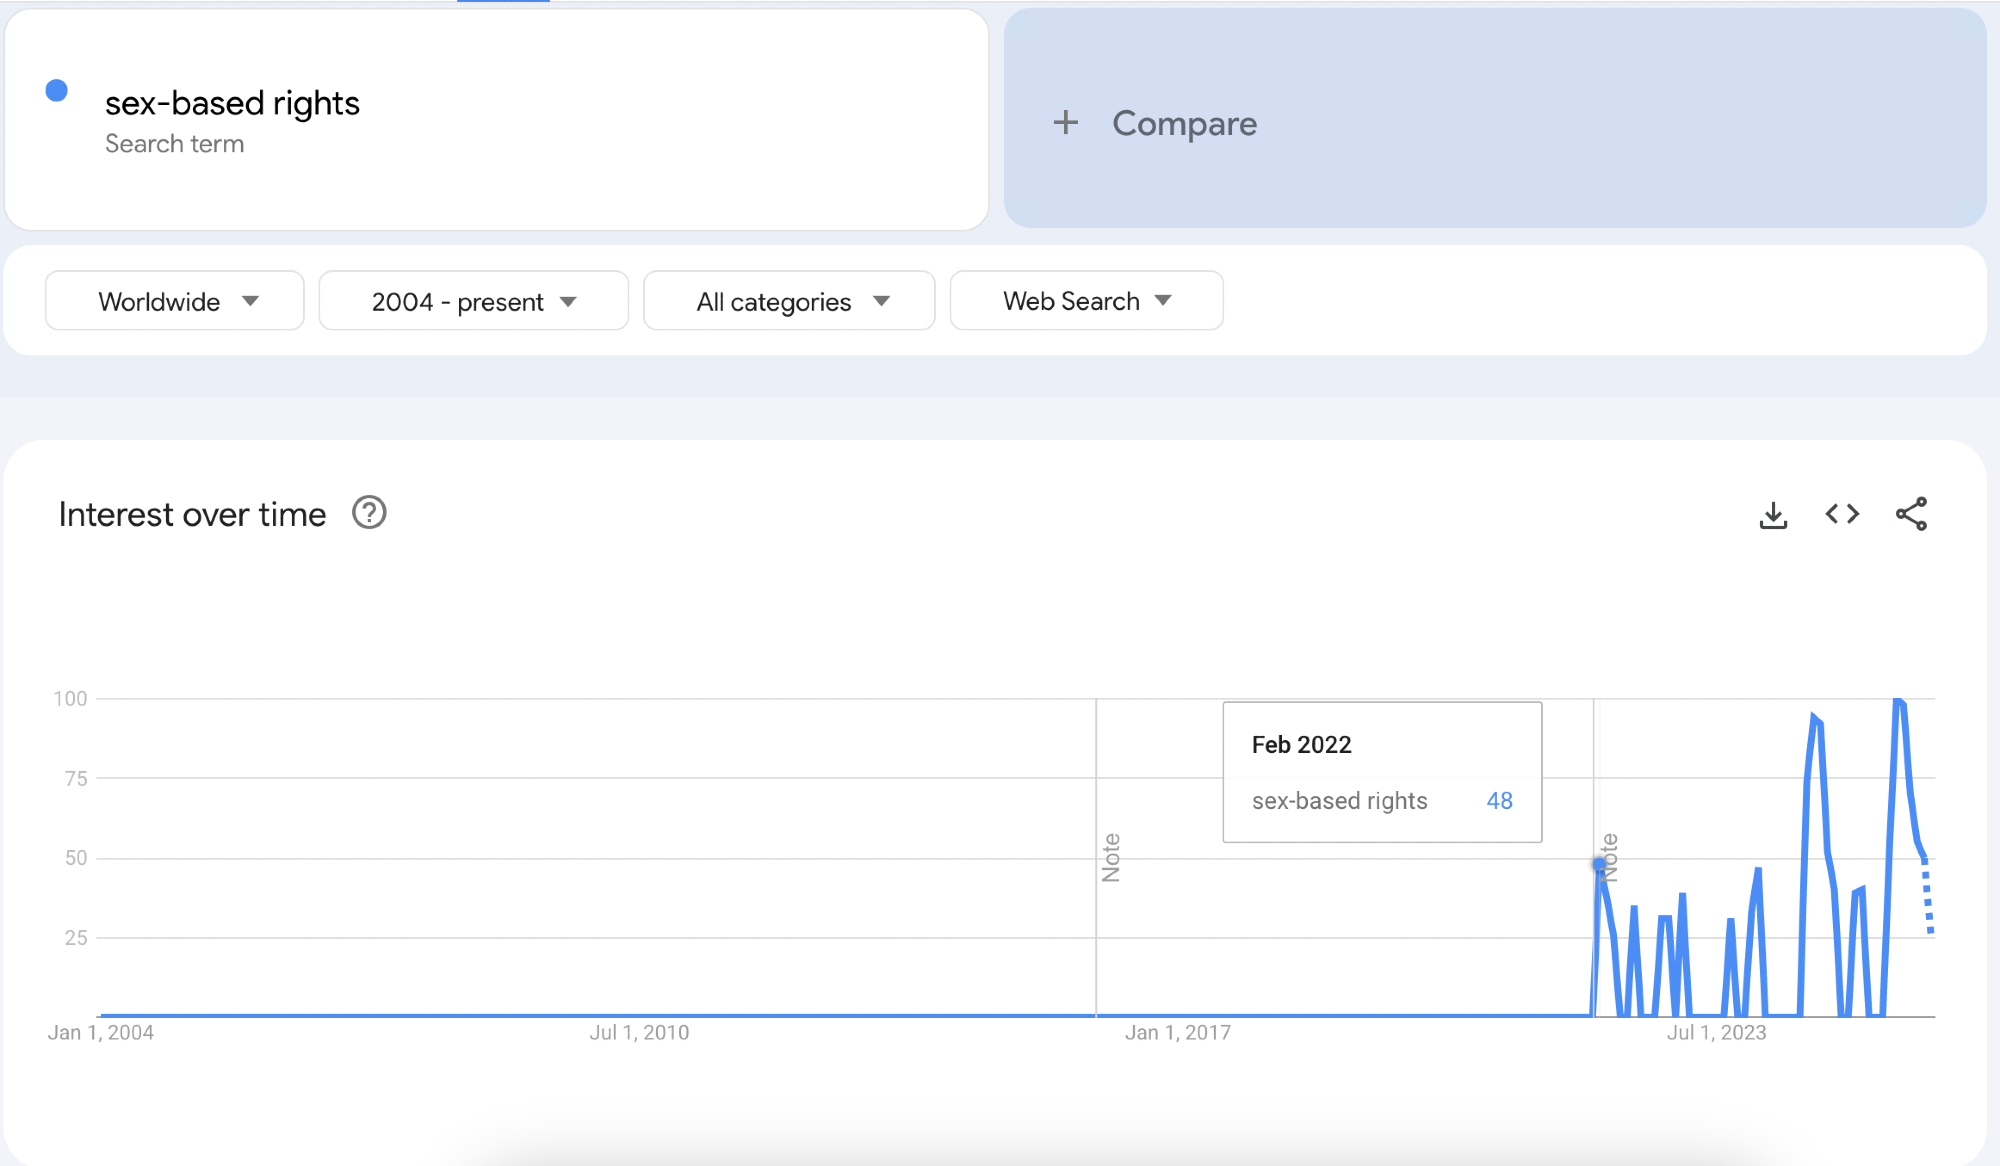Expand the 2004 - present time range
2000x1166 pixels.
coord(473,301)
